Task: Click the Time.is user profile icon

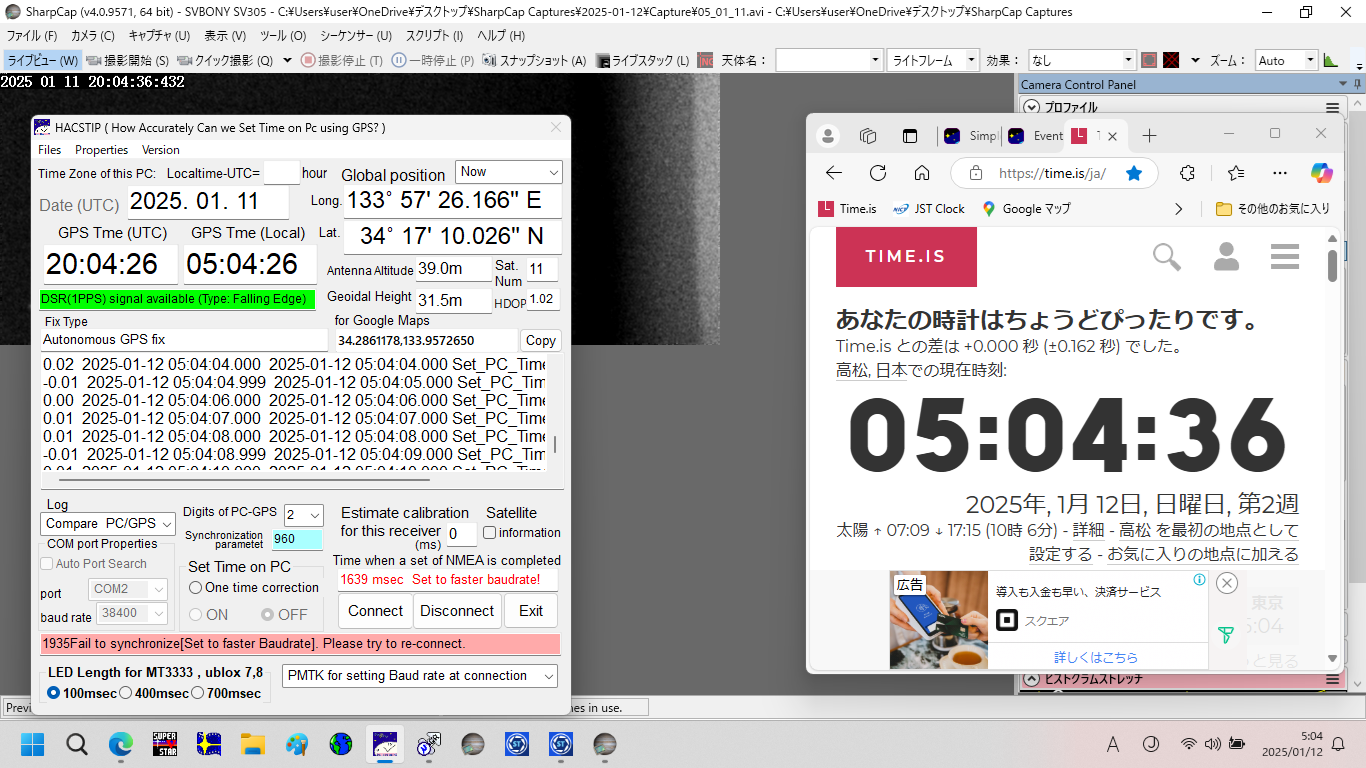Action: pos(1226,257)
